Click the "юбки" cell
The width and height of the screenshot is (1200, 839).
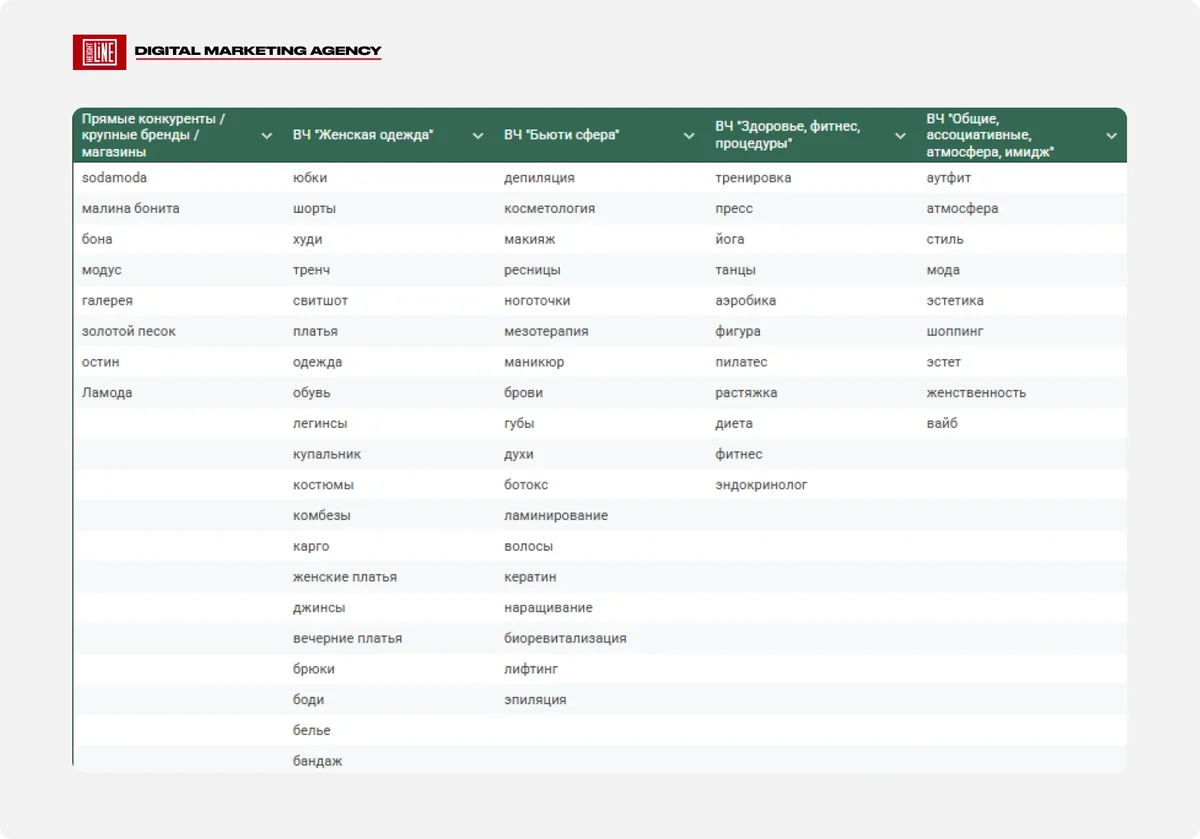point(388,178)
